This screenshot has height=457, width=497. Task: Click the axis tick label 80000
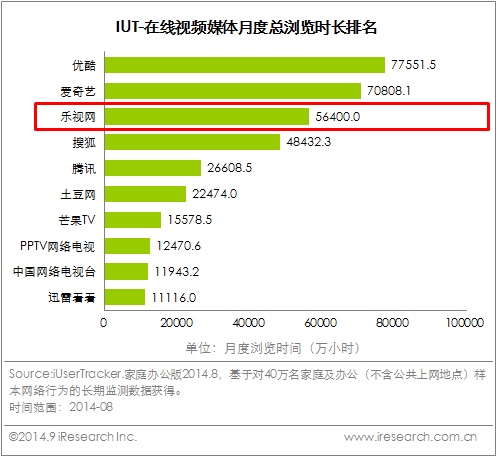tap(392, 323)
